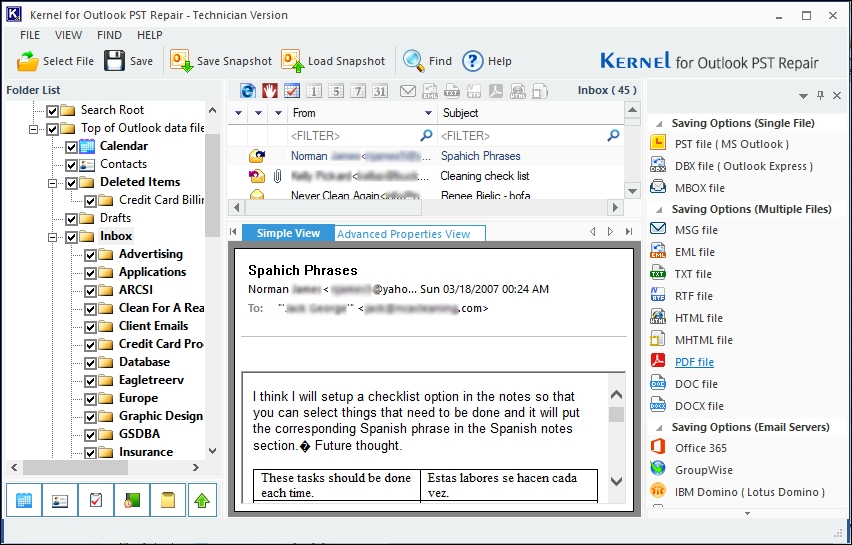Click the calendar 7-day view icon
Screen dimensions: 852x545
358,91
